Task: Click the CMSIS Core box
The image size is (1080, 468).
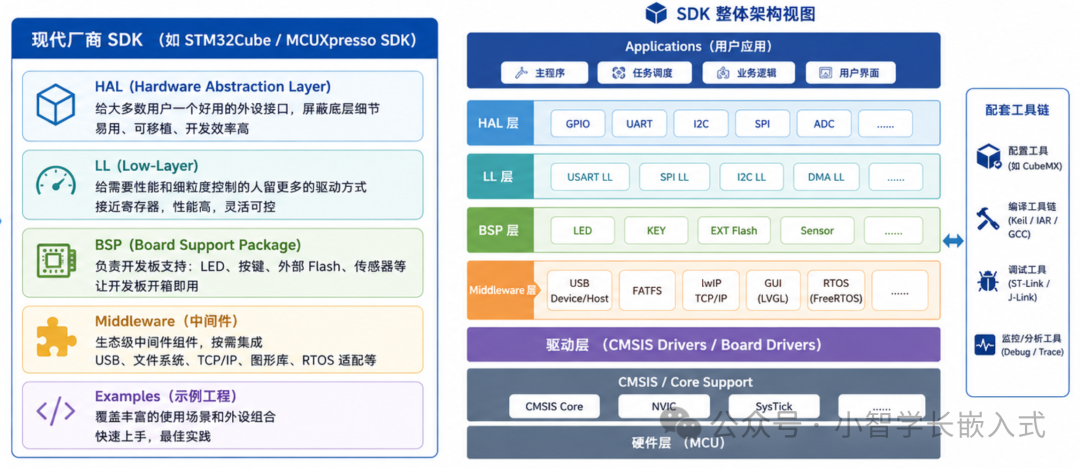Action: 554,406
